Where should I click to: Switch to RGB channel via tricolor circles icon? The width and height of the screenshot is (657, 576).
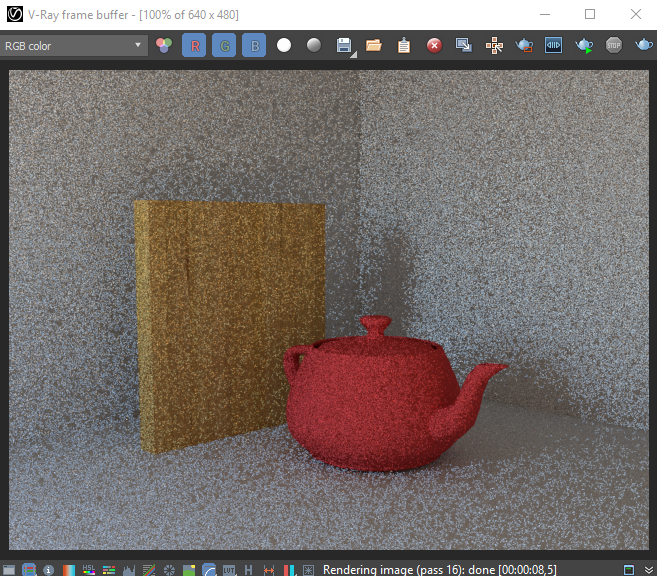164,45
